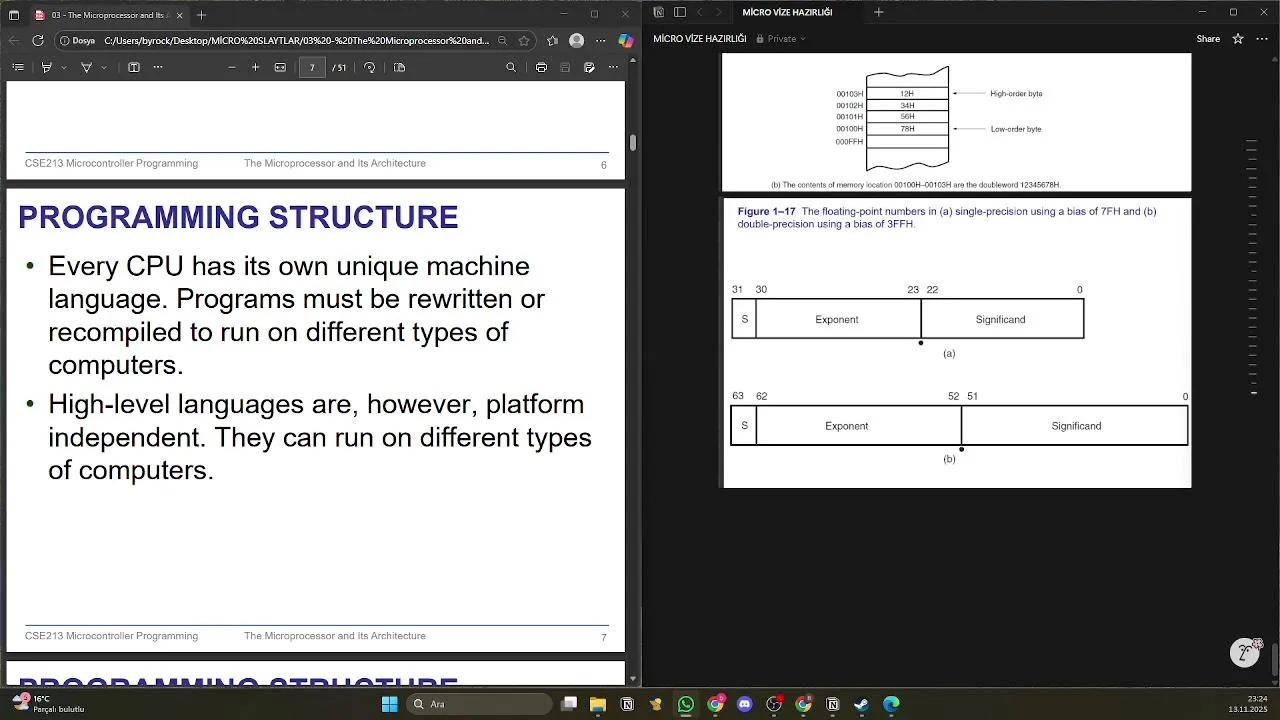The image size is (1280, 720).
Task: Open the Edge profile avatar
Action: [576, 41]
